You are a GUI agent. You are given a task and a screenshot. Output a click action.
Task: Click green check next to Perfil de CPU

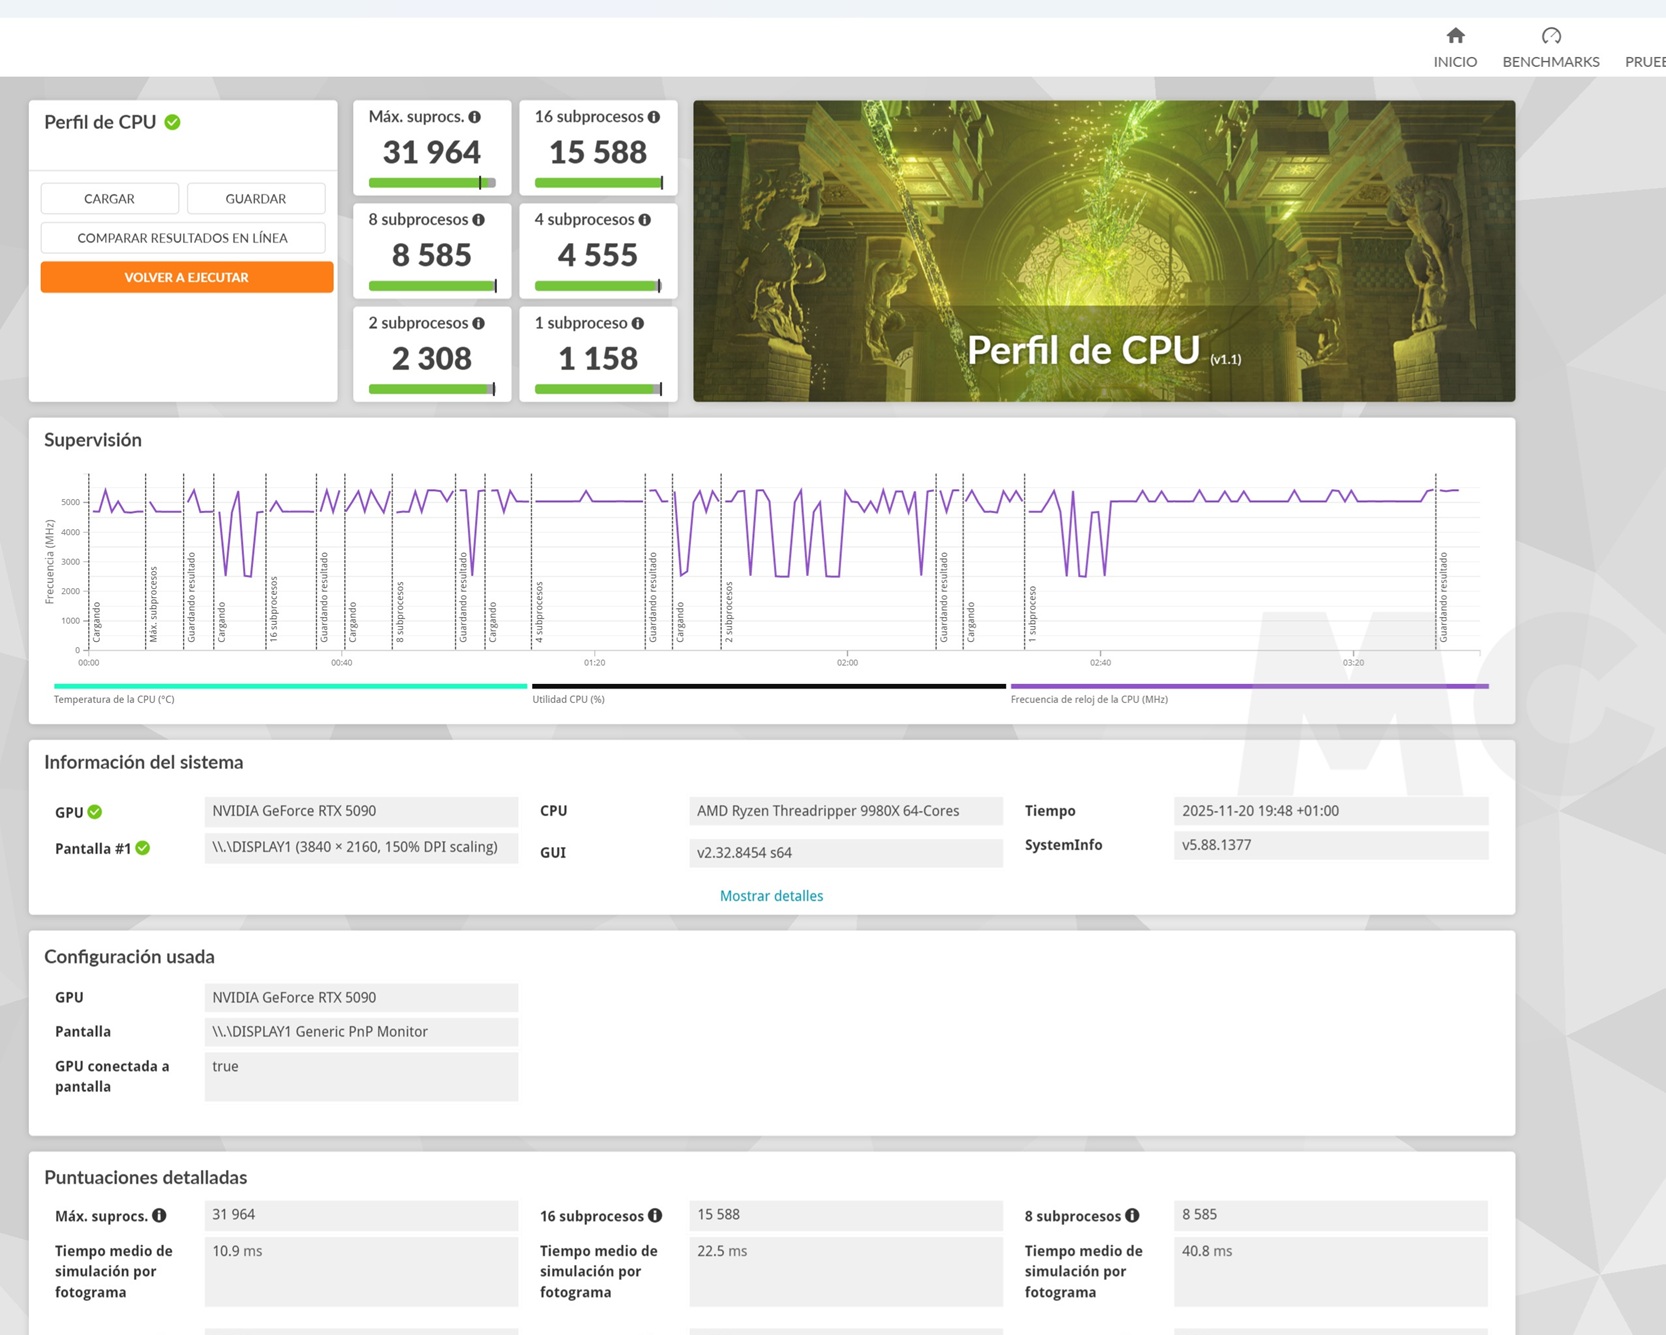pos(173,122)
